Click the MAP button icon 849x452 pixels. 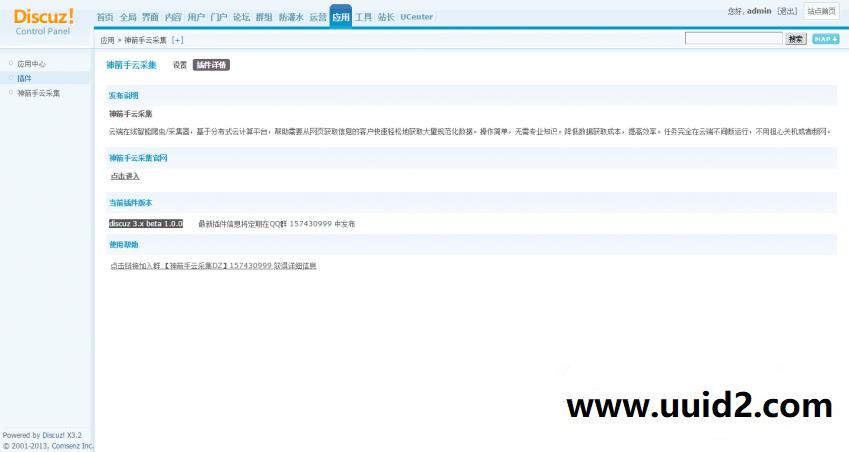[x=825, y=39]
